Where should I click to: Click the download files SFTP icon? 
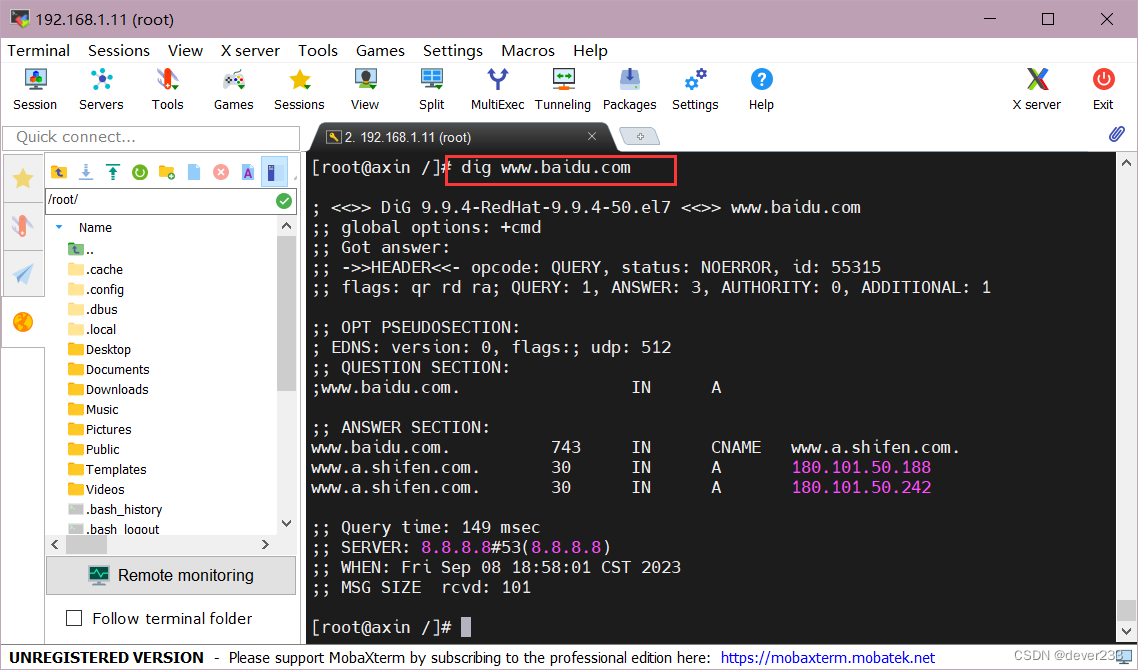(86, 172)
